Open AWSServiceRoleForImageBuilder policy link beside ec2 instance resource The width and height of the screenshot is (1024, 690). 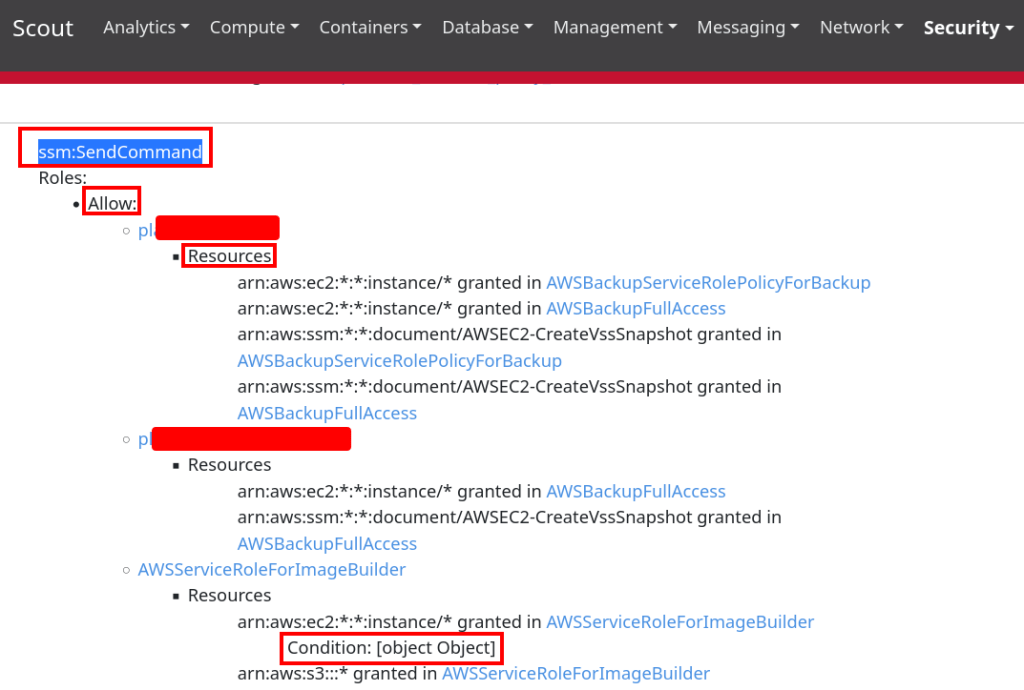tap(679, 622)
